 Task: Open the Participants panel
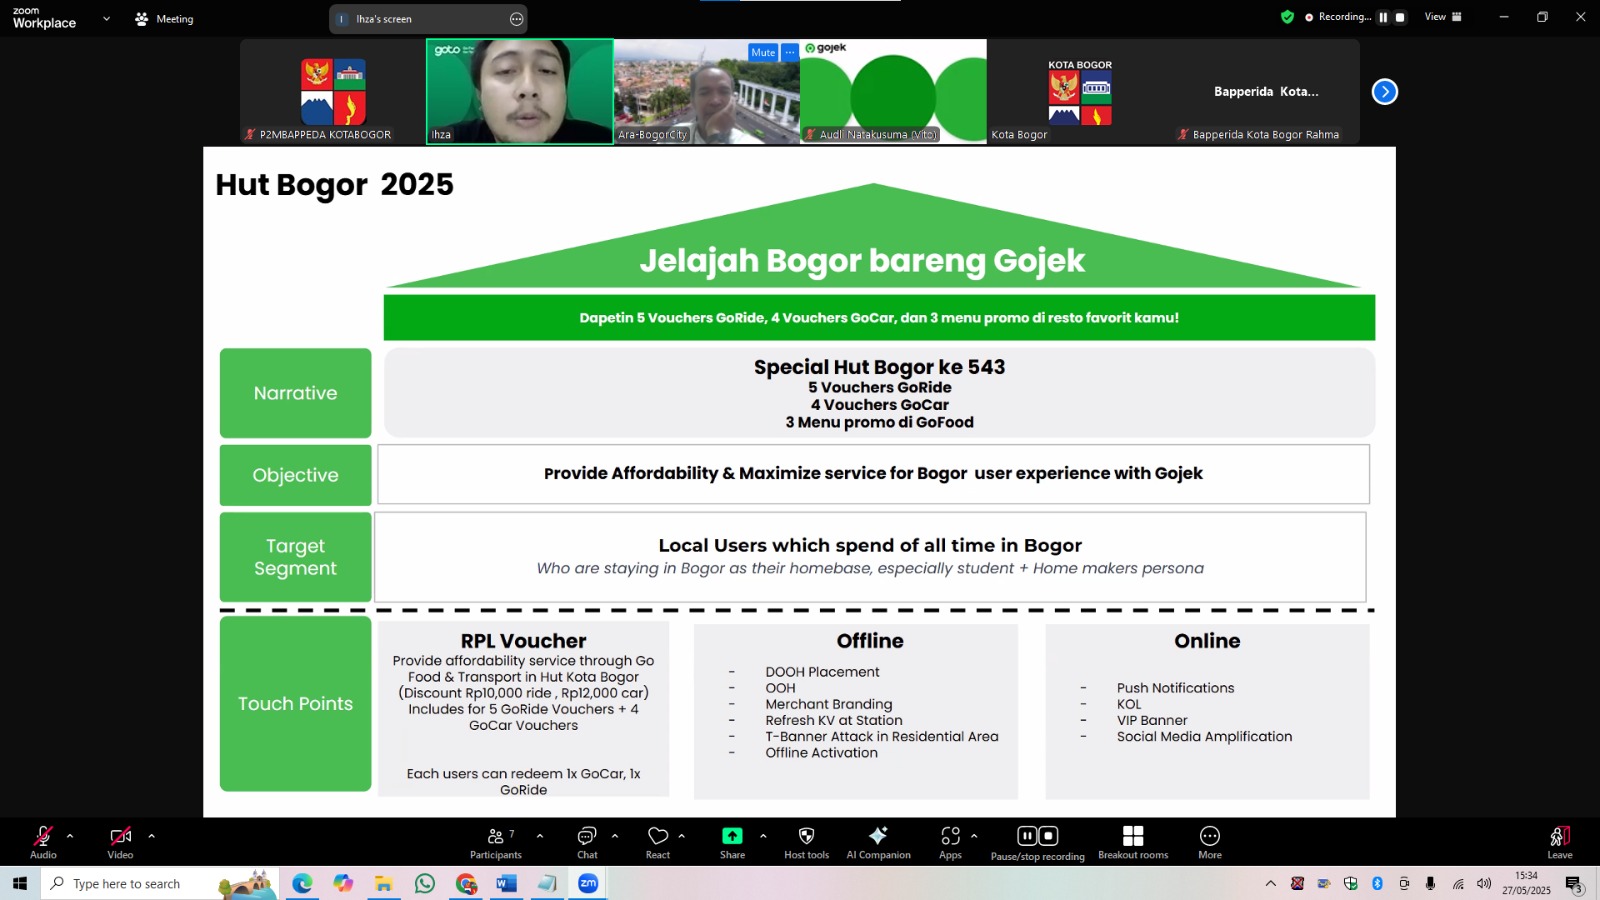(x=496, y=842)
